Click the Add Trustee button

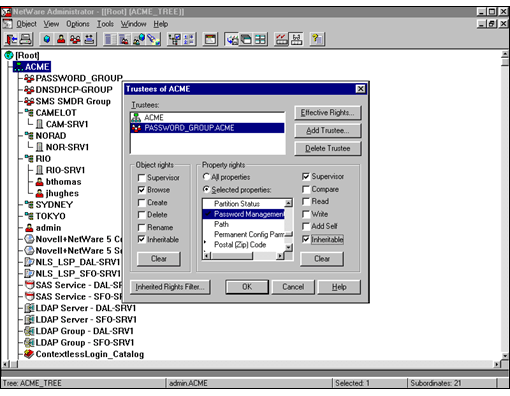click(328, 131)
